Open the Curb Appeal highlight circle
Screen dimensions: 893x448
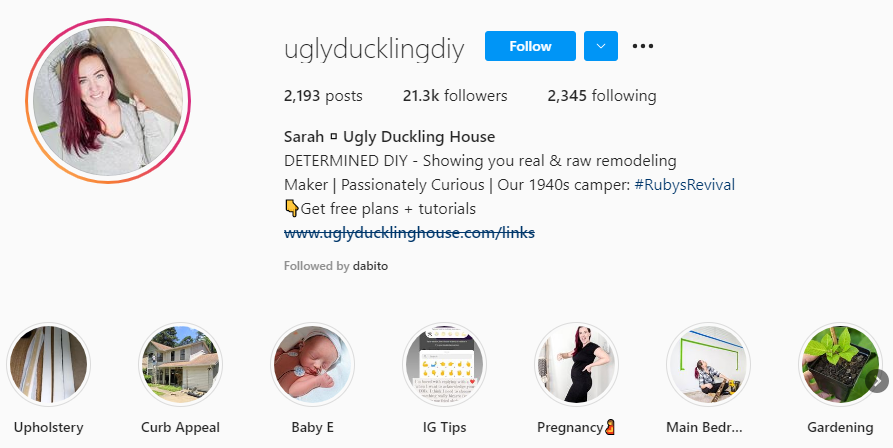(x=181, y=364)
